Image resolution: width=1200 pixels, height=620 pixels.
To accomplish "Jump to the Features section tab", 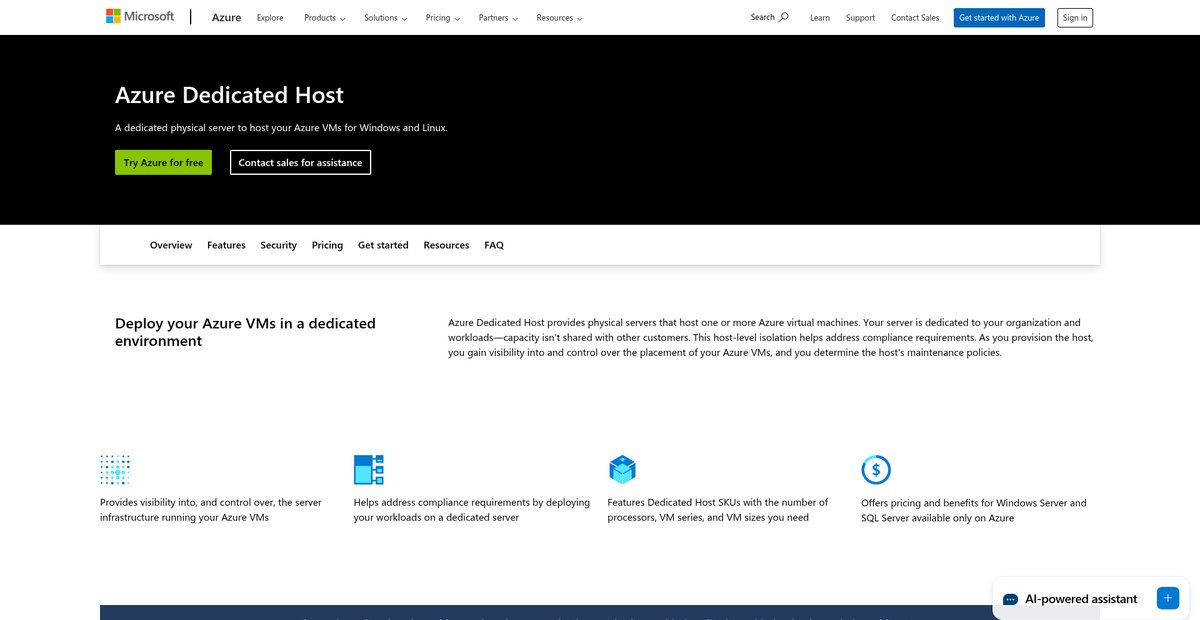I will pos(226,245).
